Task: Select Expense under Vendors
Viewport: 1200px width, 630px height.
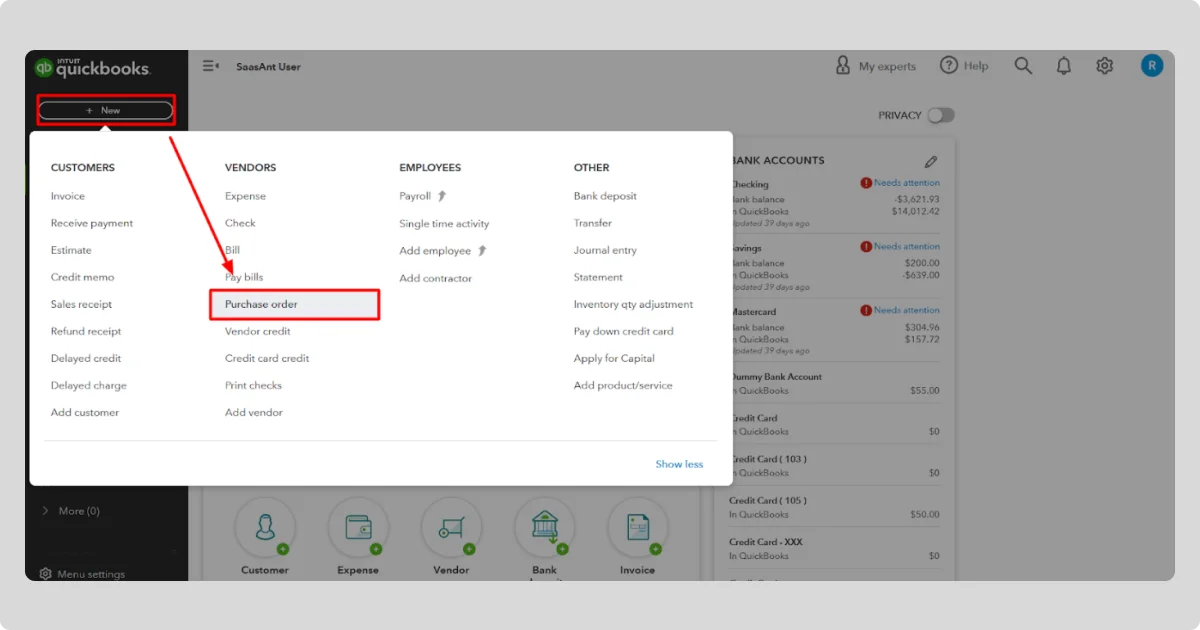Action: point(245,196)
